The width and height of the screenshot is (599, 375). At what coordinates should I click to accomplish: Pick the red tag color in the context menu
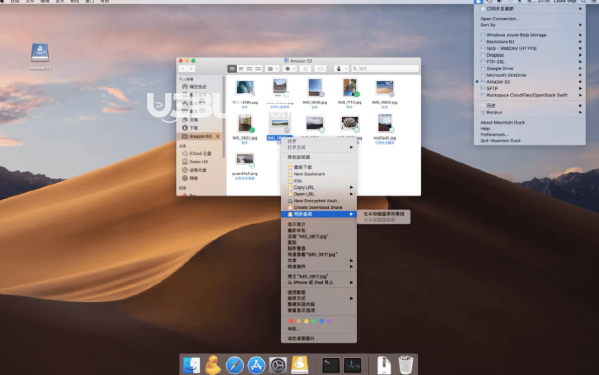click(x=291, y=322)
